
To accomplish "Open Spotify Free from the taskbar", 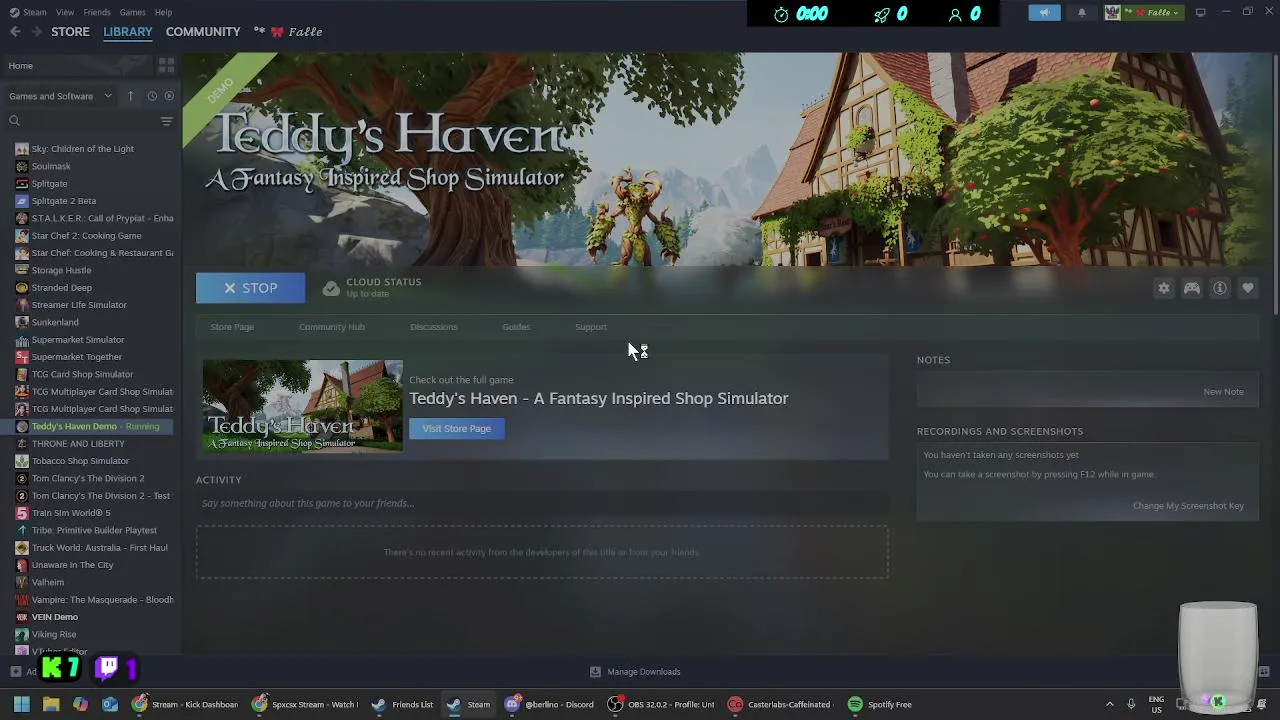I will [x=880, y=704].
